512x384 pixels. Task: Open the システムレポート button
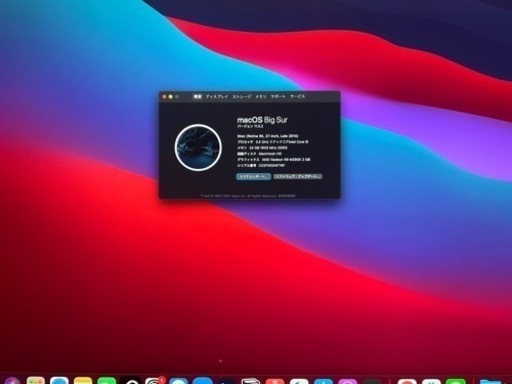click(x=253, y=176)
